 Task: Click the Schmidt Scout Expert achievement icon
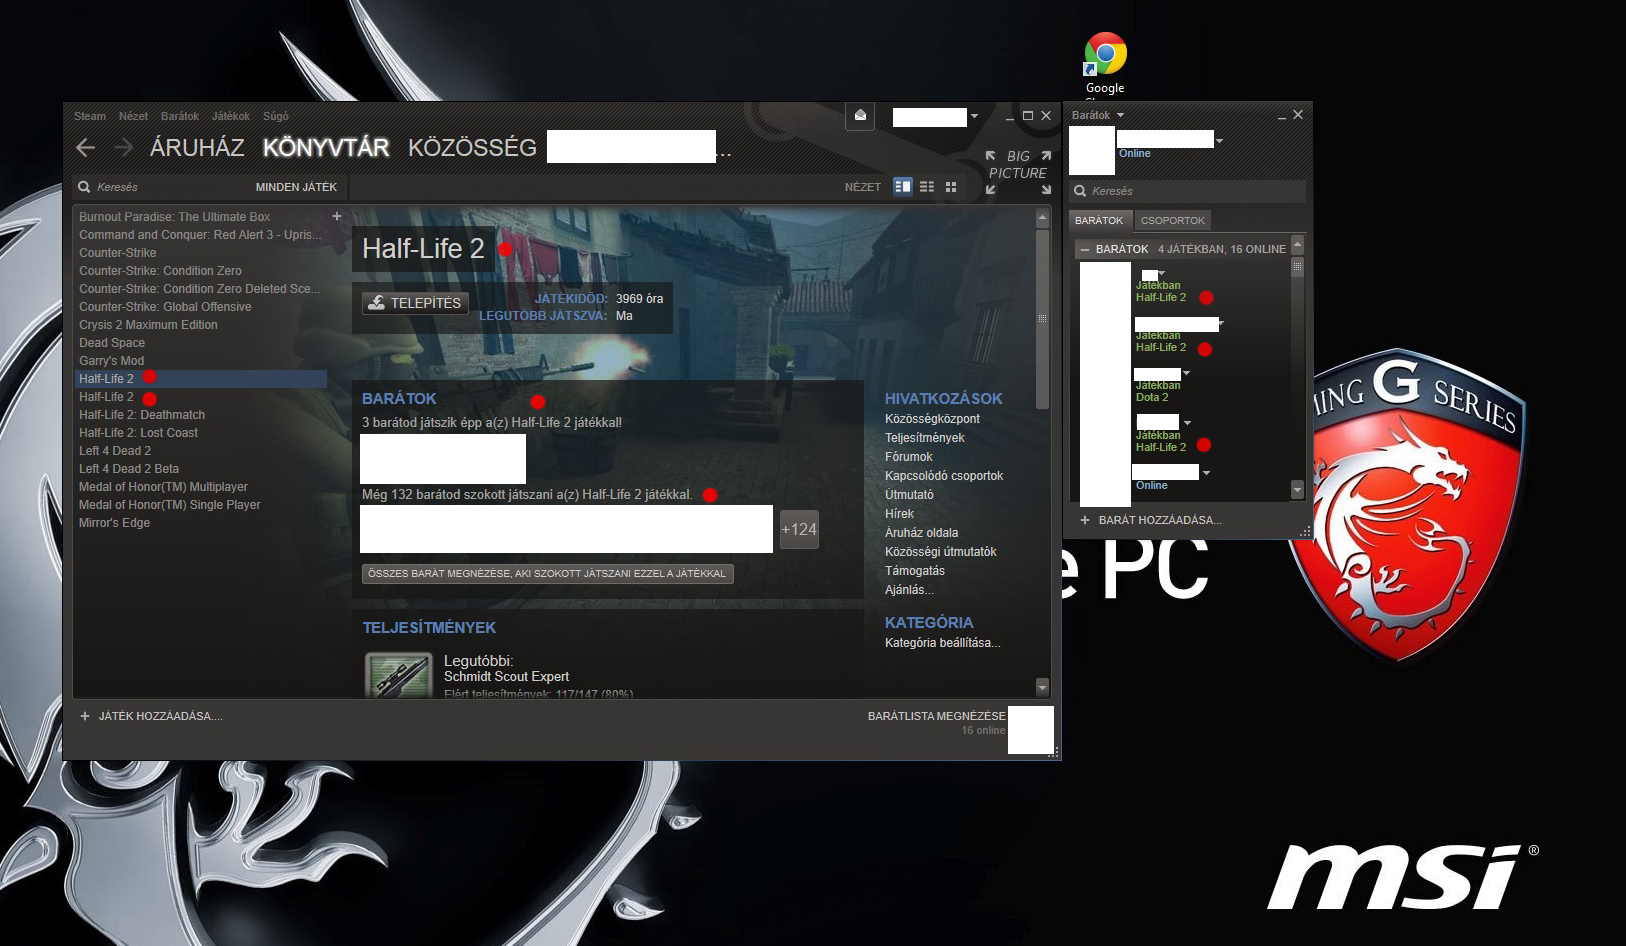coord(398,675)
